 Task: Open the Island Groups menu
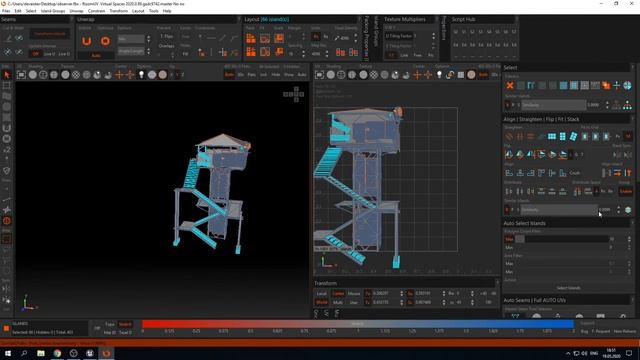coord(53,11)
